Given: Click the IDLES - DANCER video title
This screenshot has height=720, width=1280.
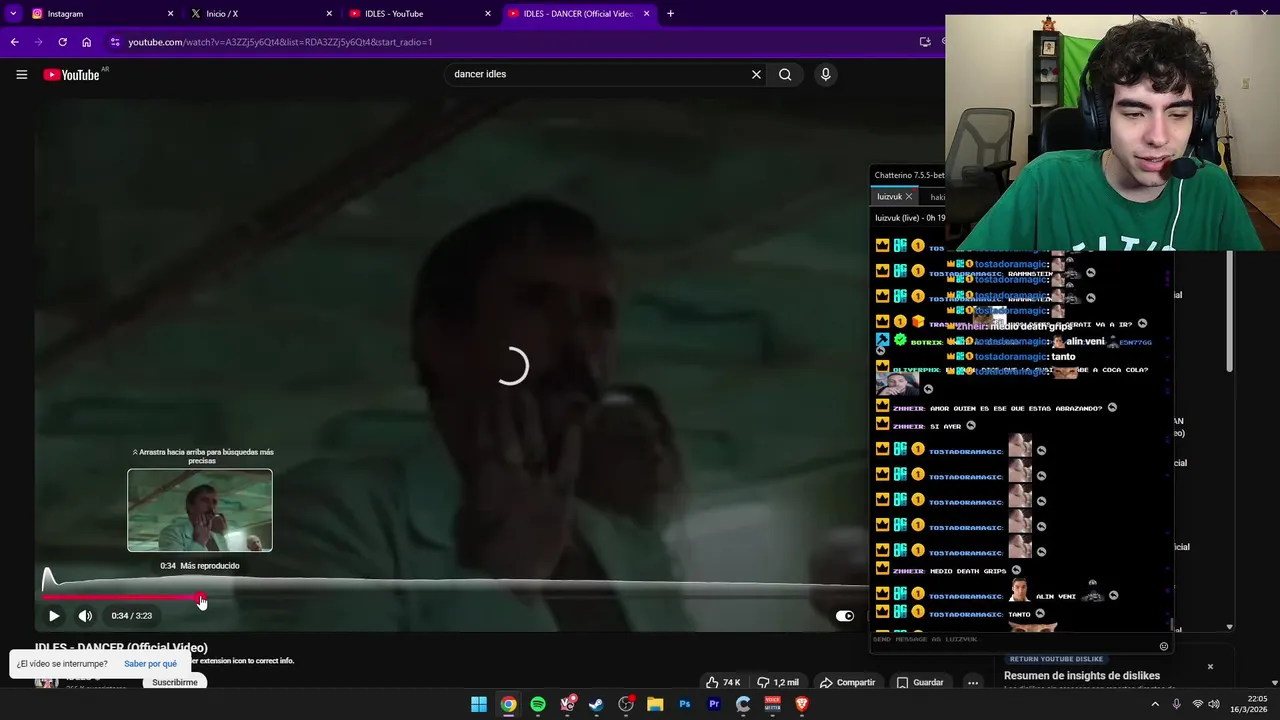Looking at the screenshot, I should (x=121, y=647).
